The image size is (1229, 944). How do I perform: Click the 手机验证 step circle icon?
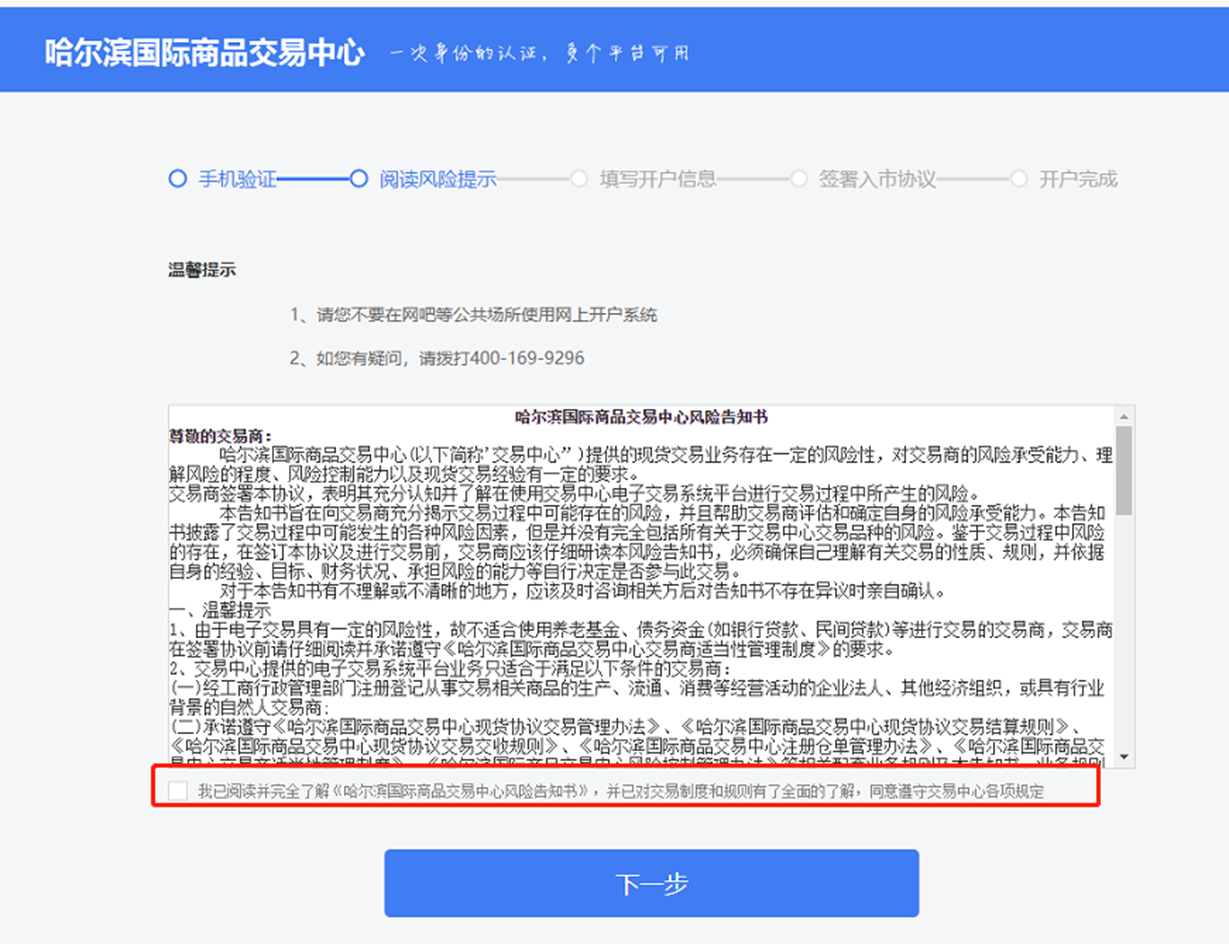pos(178,179)
